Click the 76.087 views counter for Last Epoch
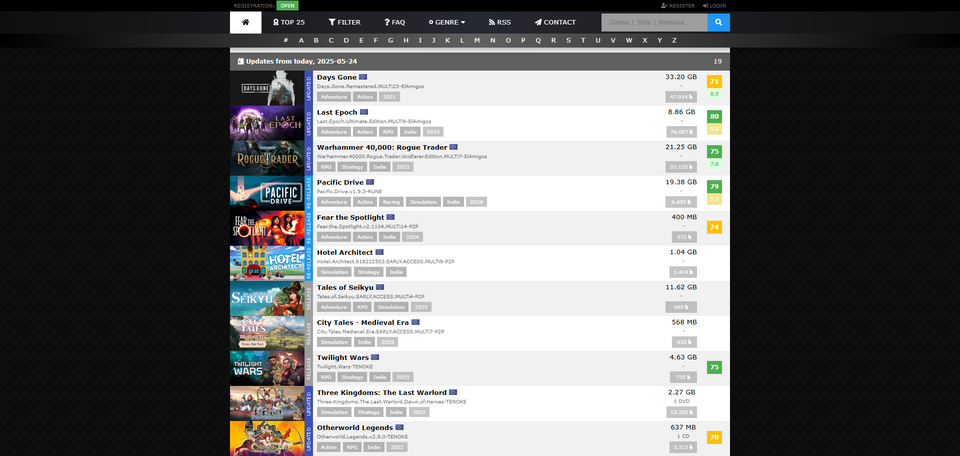 click(x=681, y=132)
